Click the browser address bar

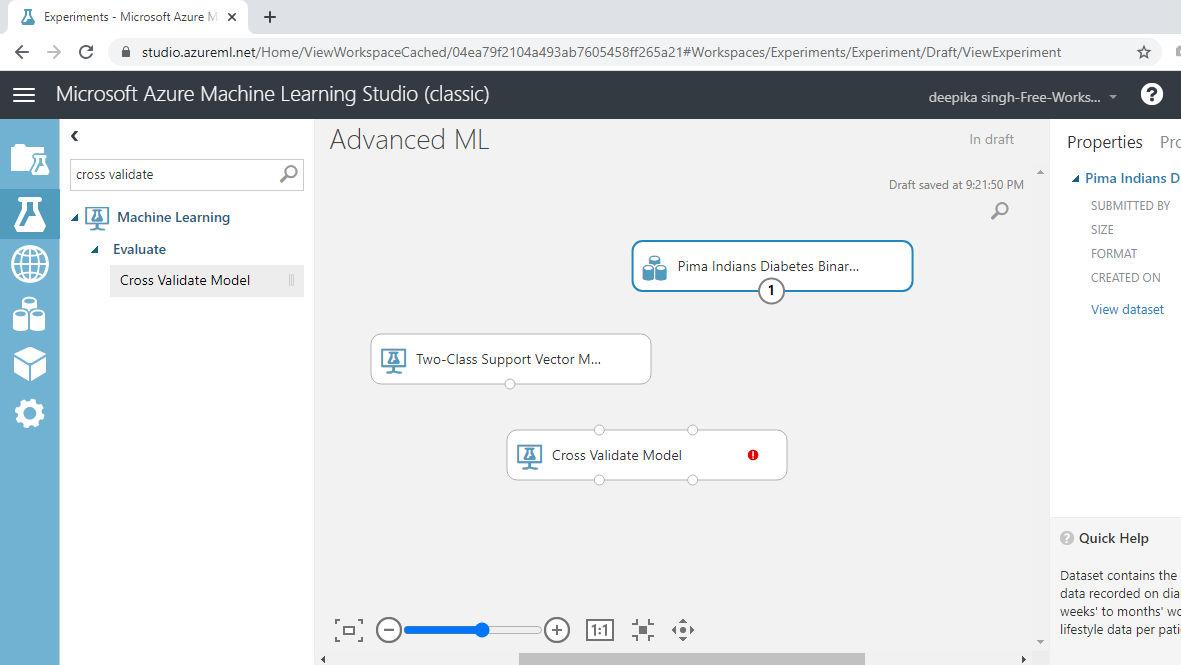pos(633,52)
